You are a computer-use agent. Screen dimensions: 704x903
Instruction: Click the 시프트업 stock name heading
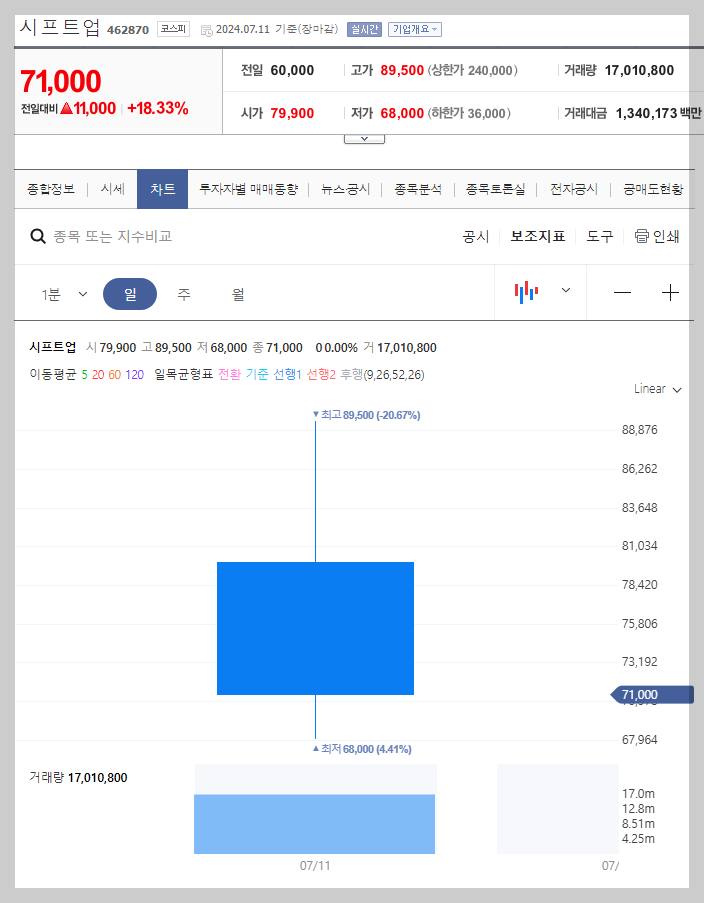click(x=60, y=27)
